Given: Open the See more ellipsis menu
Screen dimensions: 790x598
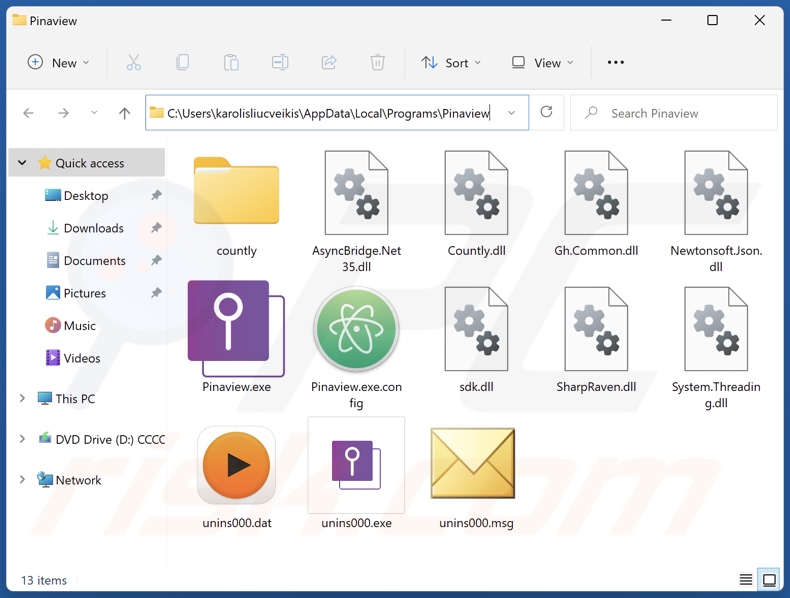Looking at the screenshot, I should click(616, 62).
